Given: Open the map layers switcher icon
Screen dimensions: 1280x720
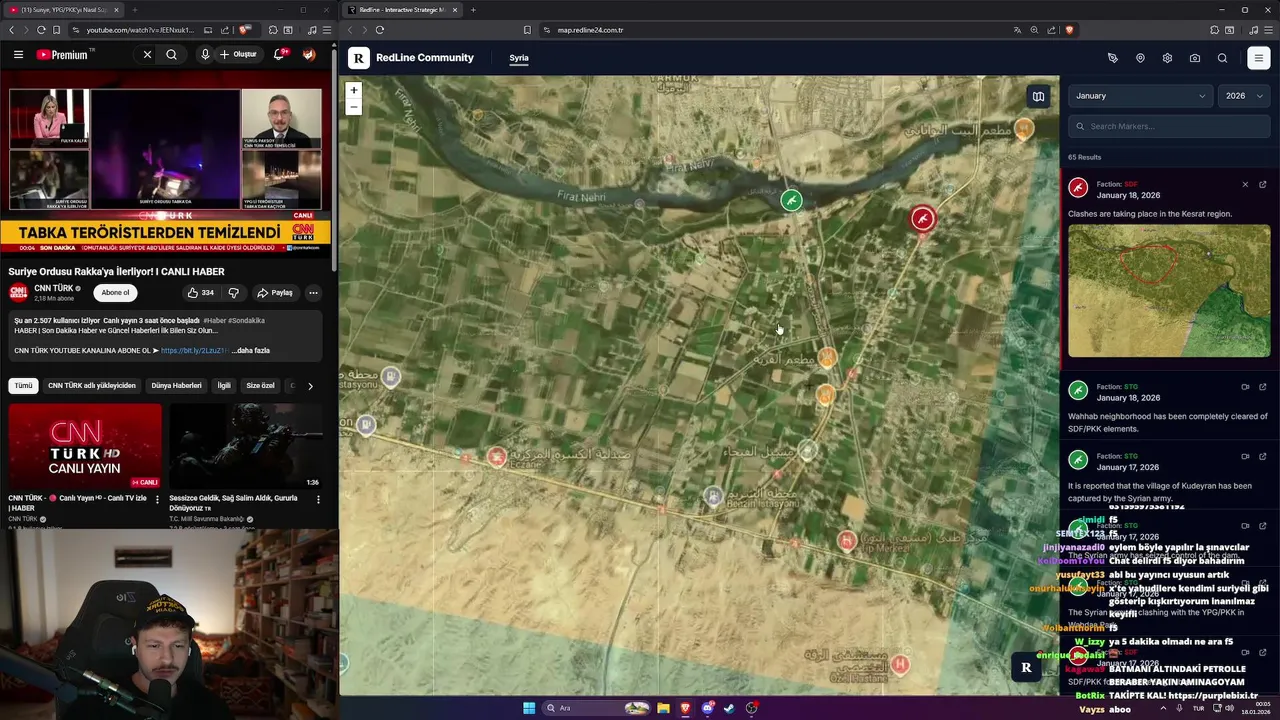Looking at the screenshot, I should [1038, 96].
